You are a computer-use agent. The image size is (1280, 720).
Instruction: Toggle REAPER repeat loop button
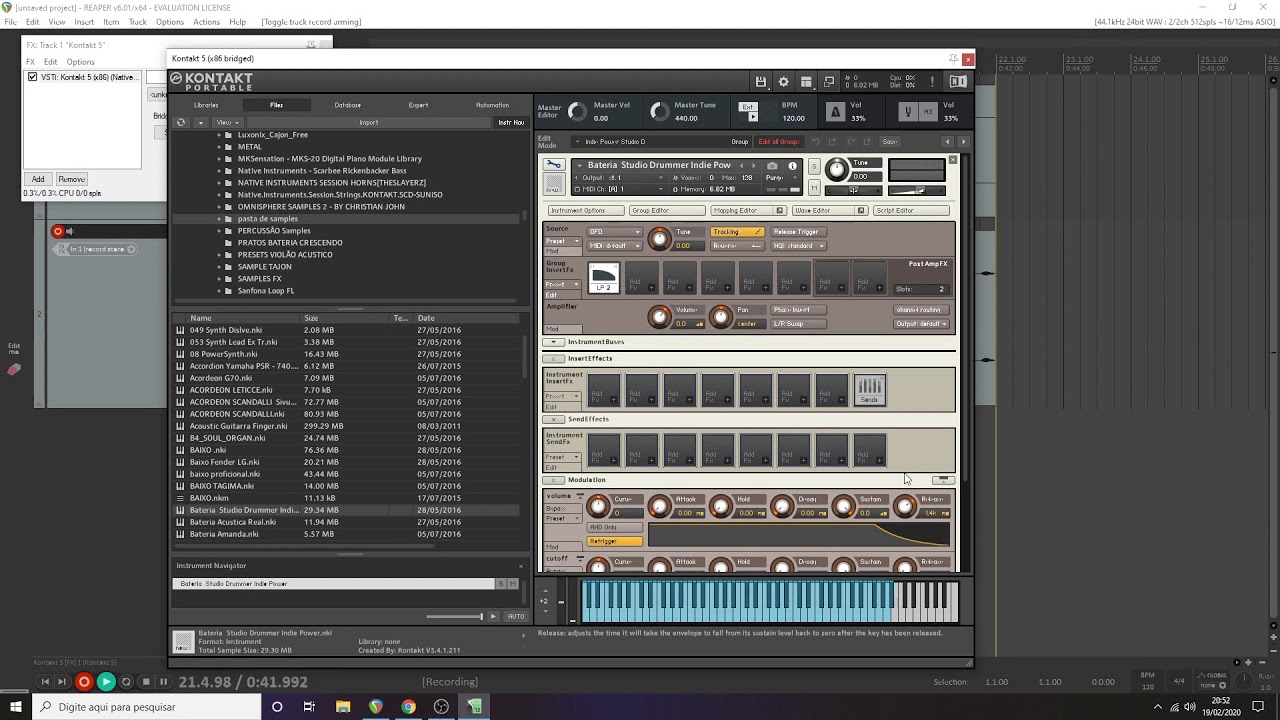(126, 682)
